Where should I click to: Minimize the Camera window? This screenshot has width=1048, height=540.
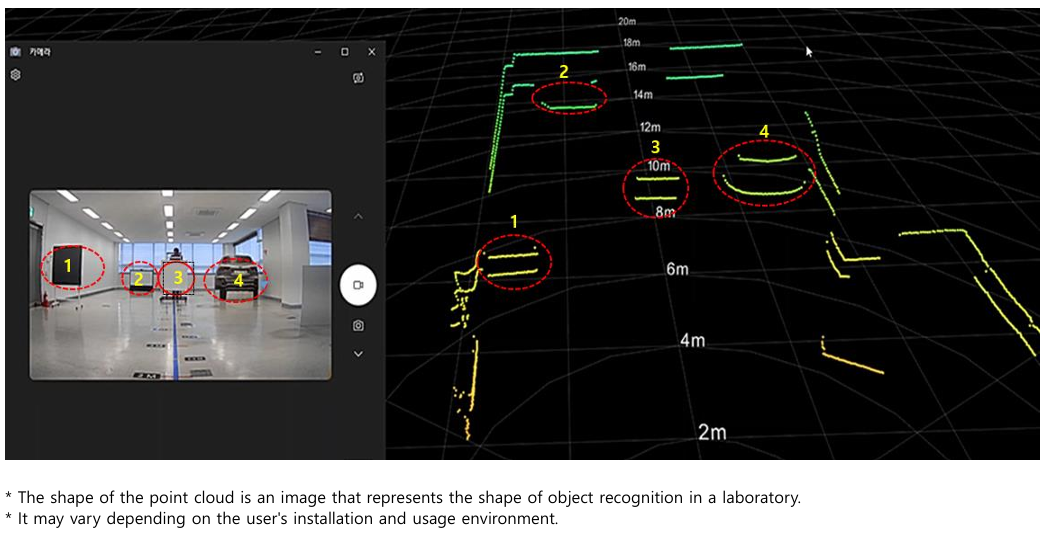[x=317, y=52]
